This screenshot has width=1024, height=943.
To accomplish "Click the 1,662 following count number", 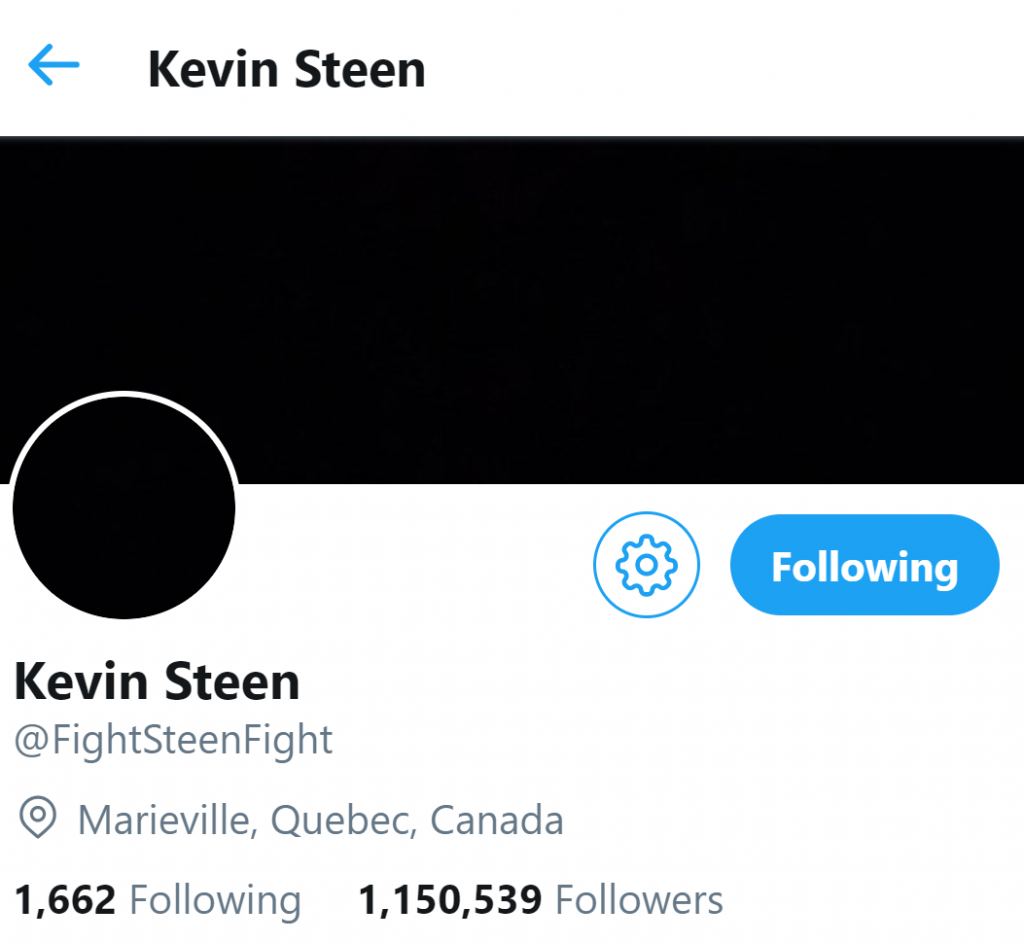I will pyautogui.click(x=65, y=900).
